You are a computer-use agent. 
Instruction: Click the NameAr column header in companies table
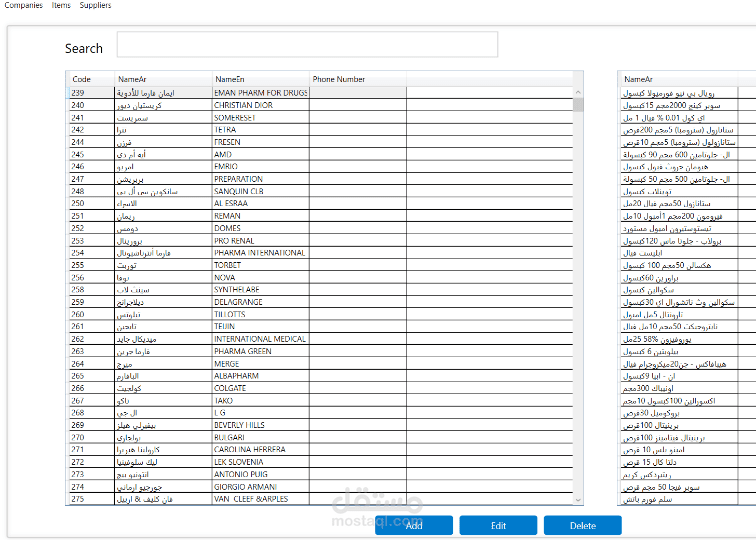click(163, 79)
